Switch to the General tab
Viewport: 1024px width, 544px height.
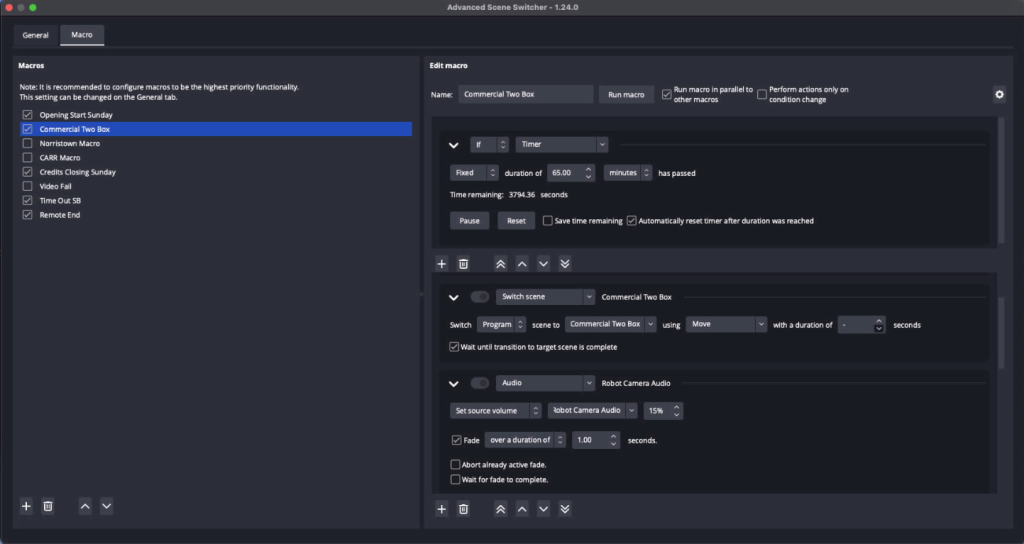[x=35, y=35]
